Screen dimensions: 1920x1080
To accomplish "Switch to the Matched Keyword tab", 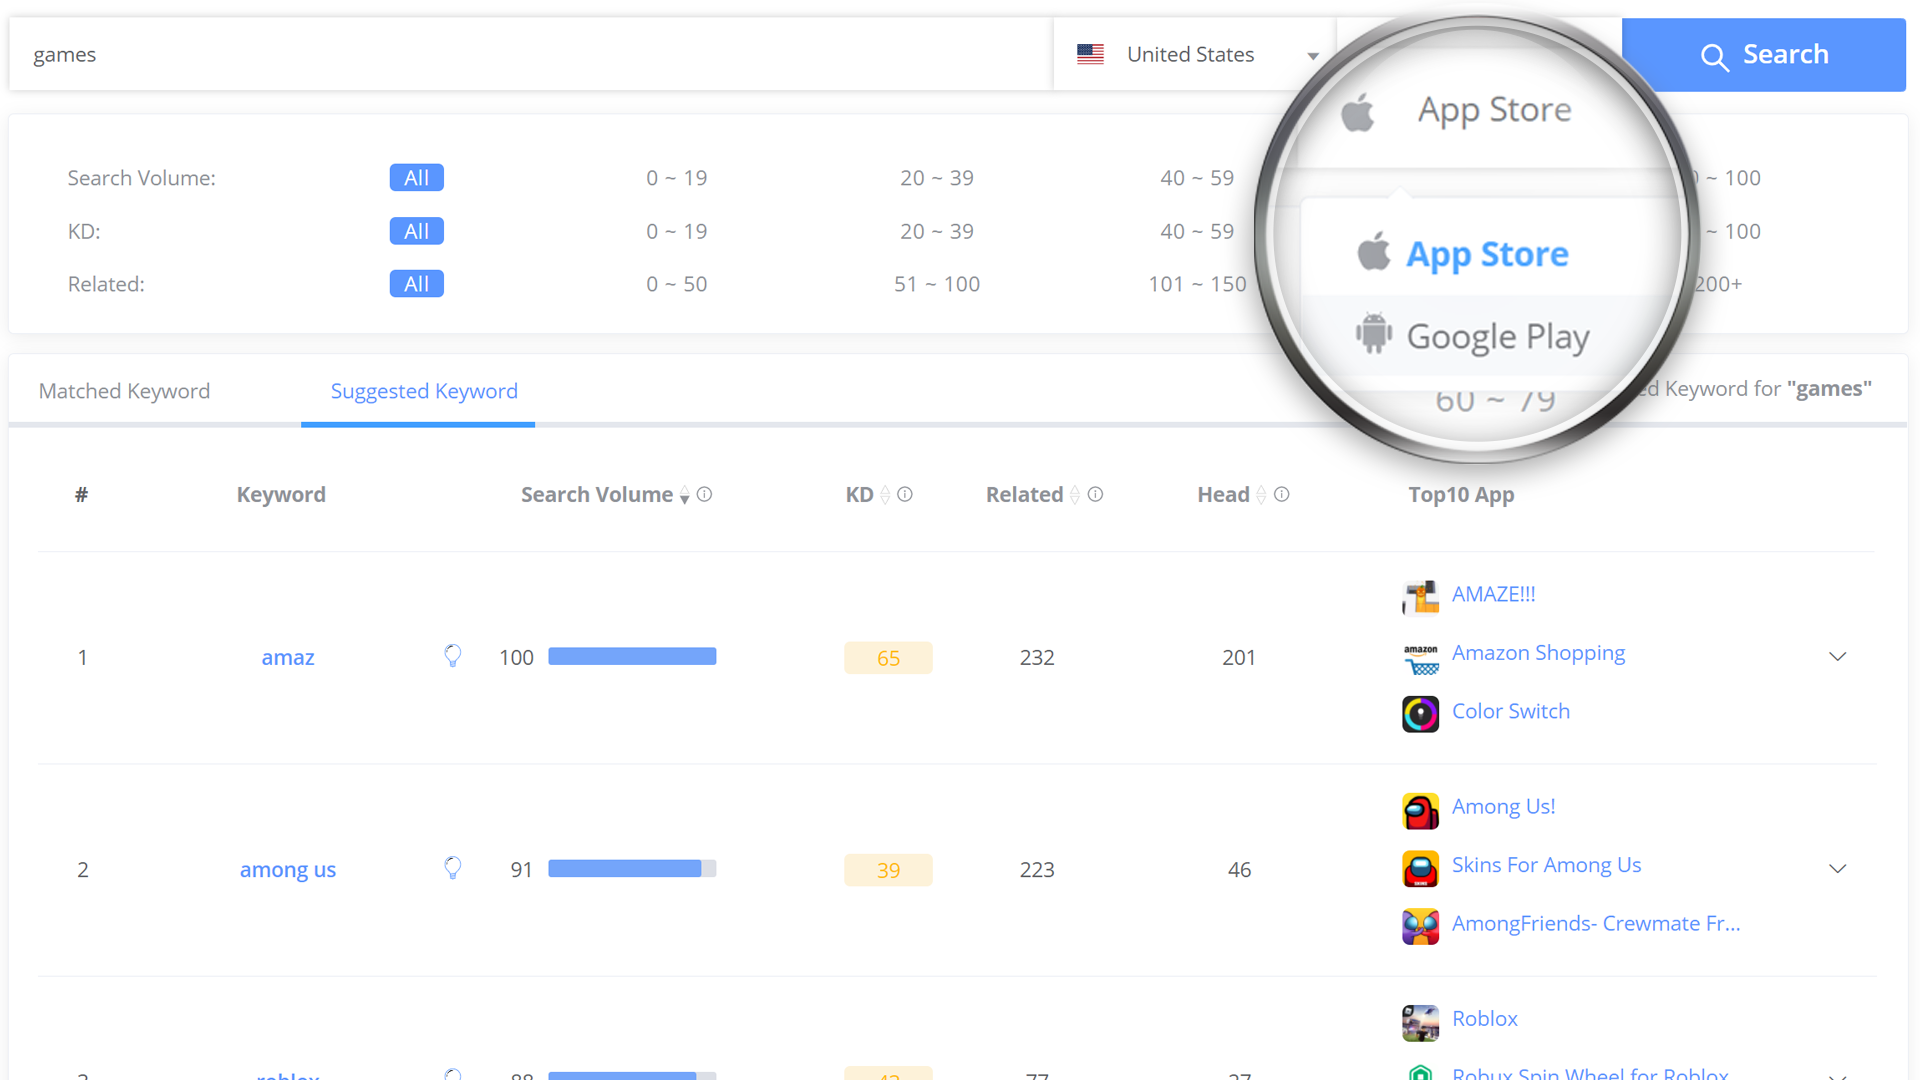I will (x=124, y=391).
